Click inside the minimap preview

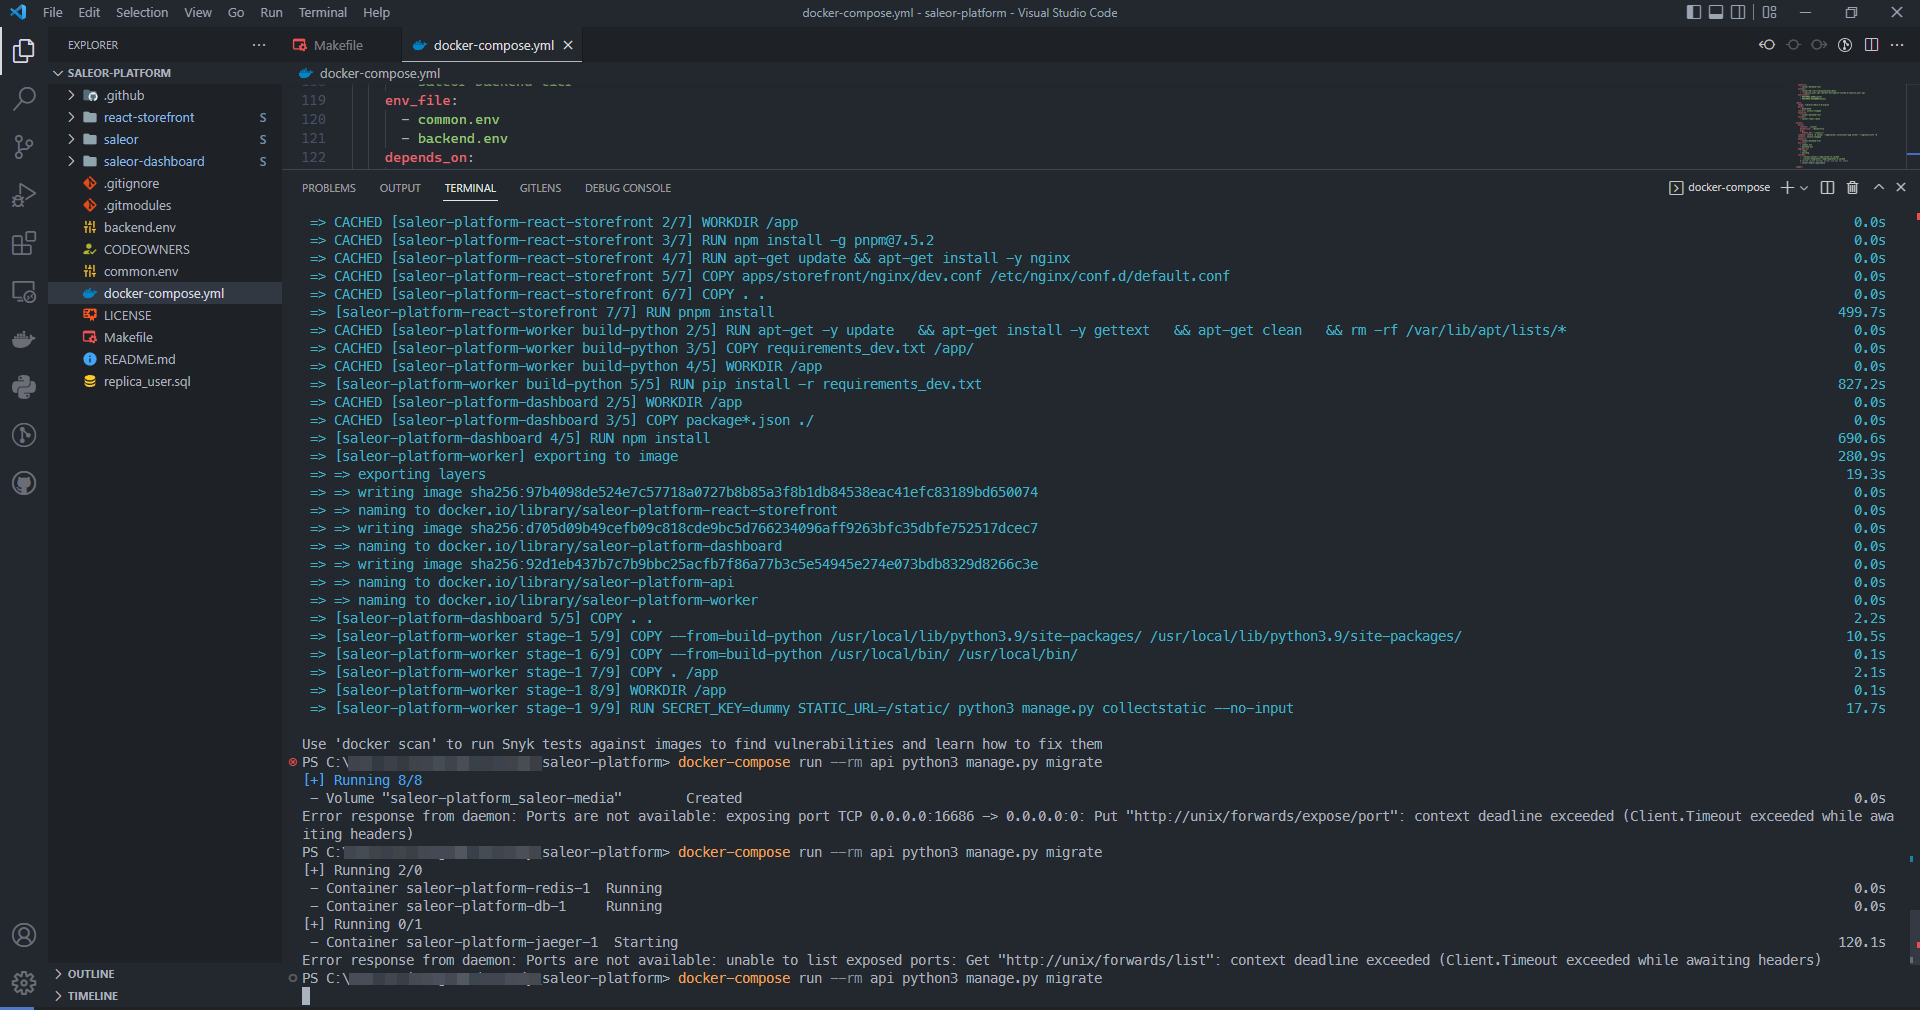pos(1840,125)
